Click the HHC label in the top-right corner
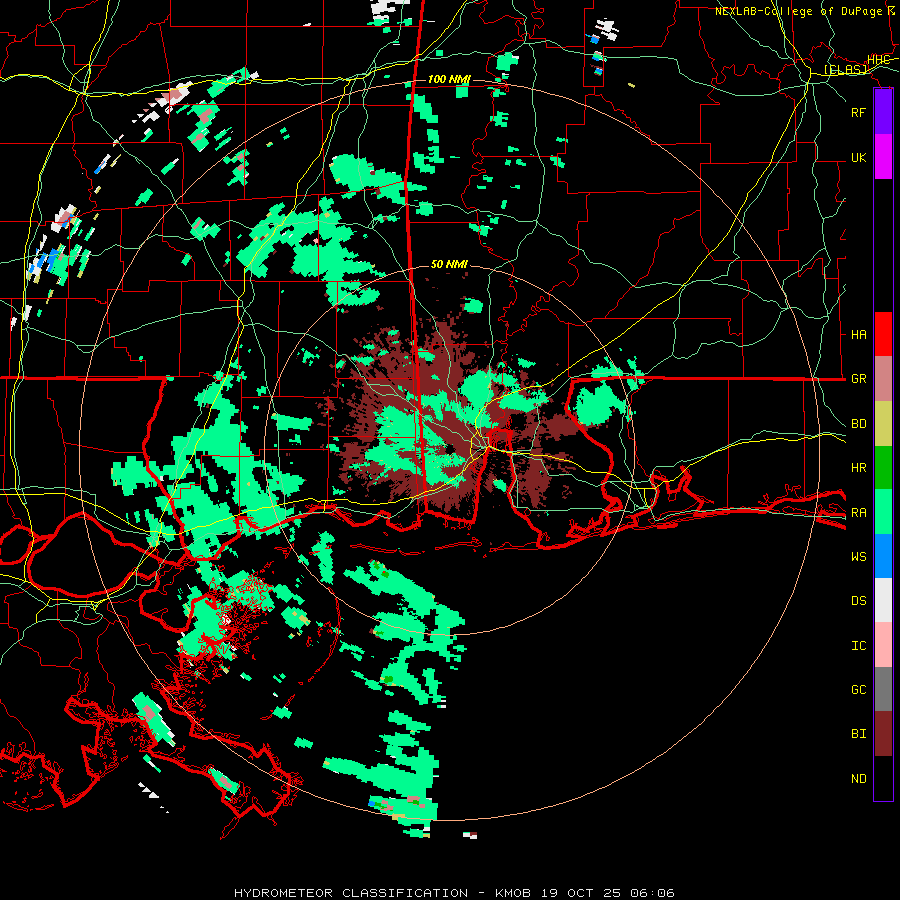 point(878,60)
